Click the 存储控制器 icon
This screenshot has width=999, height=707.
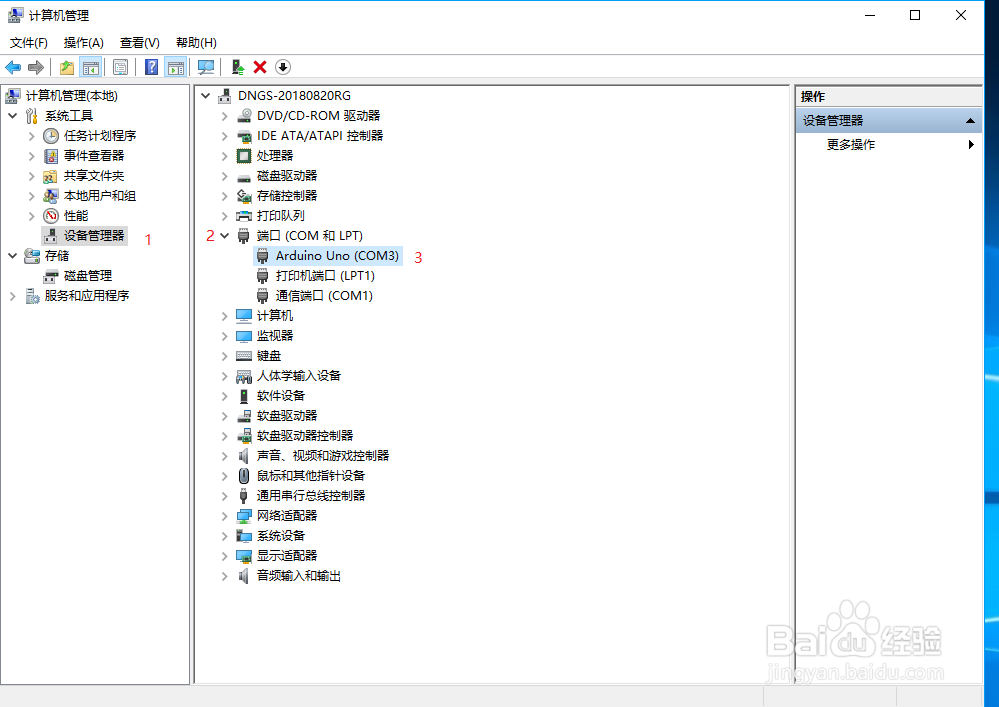(244, 196)
